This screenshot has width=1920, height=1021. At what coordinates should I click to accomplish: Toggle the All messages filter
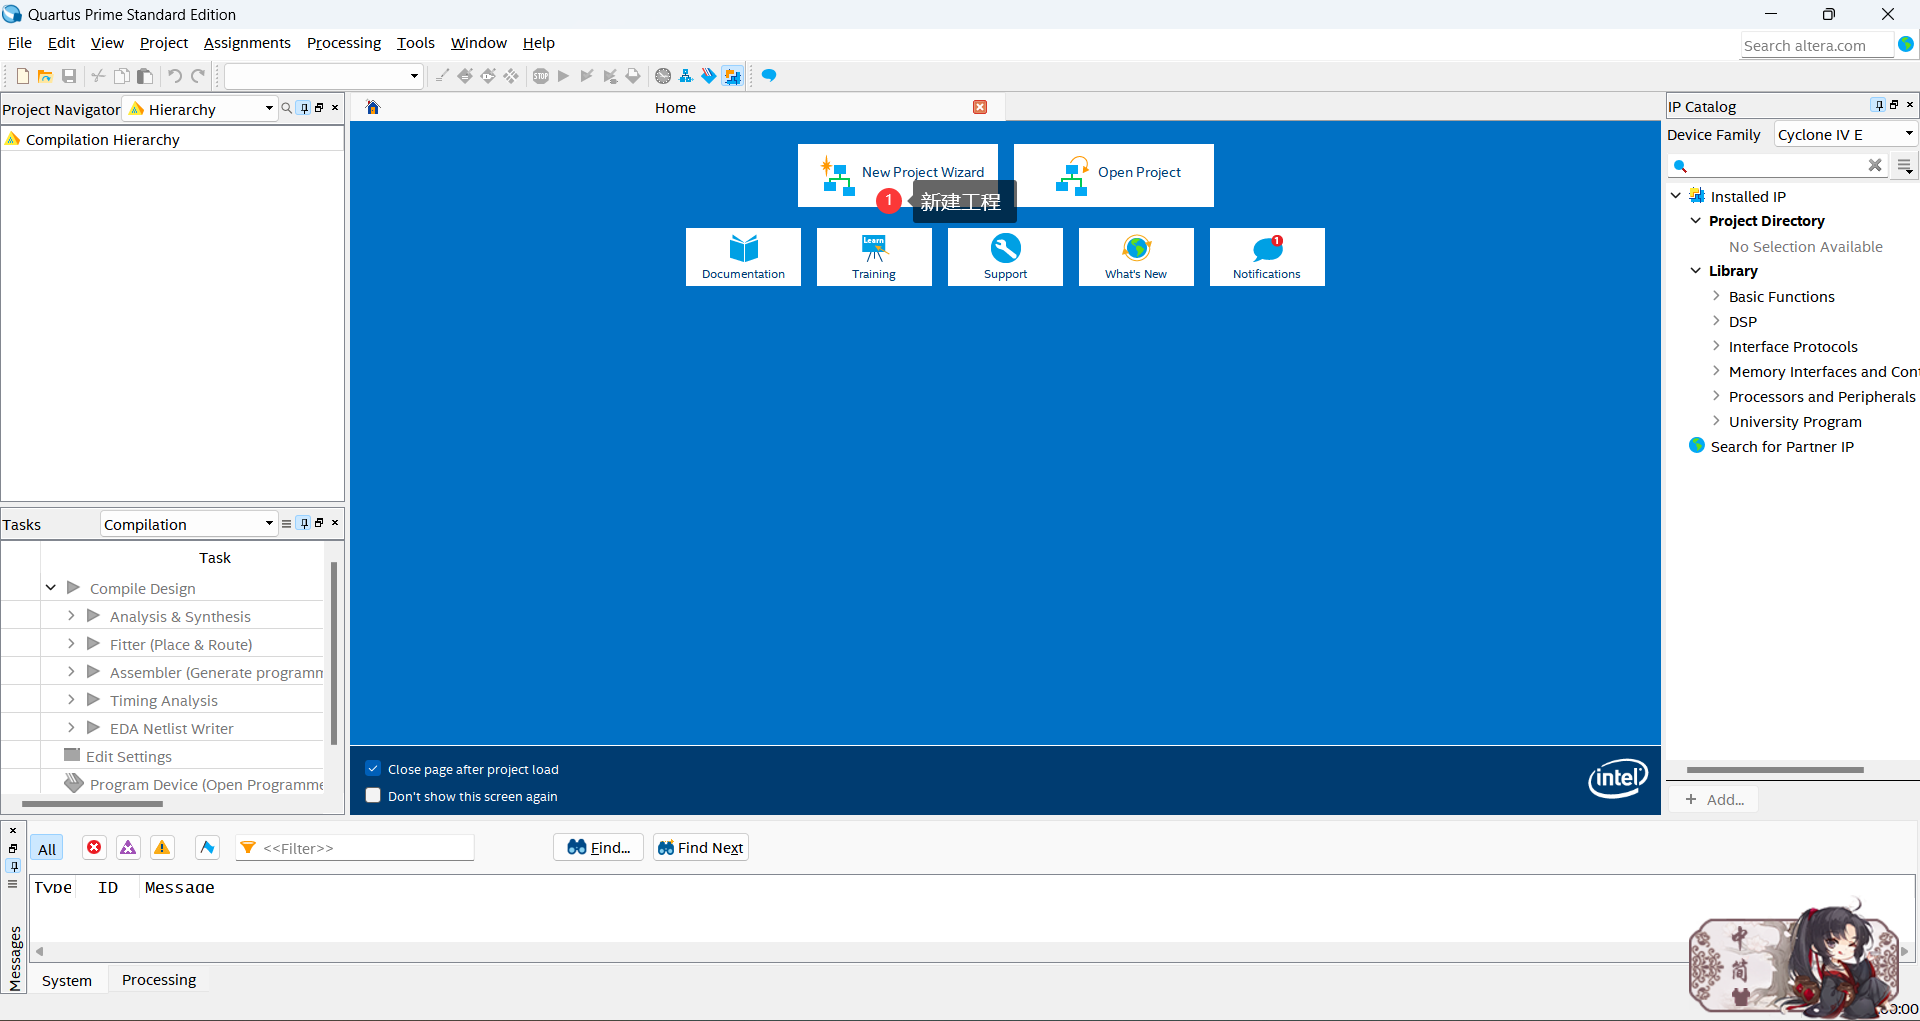[x=47, y=849]
